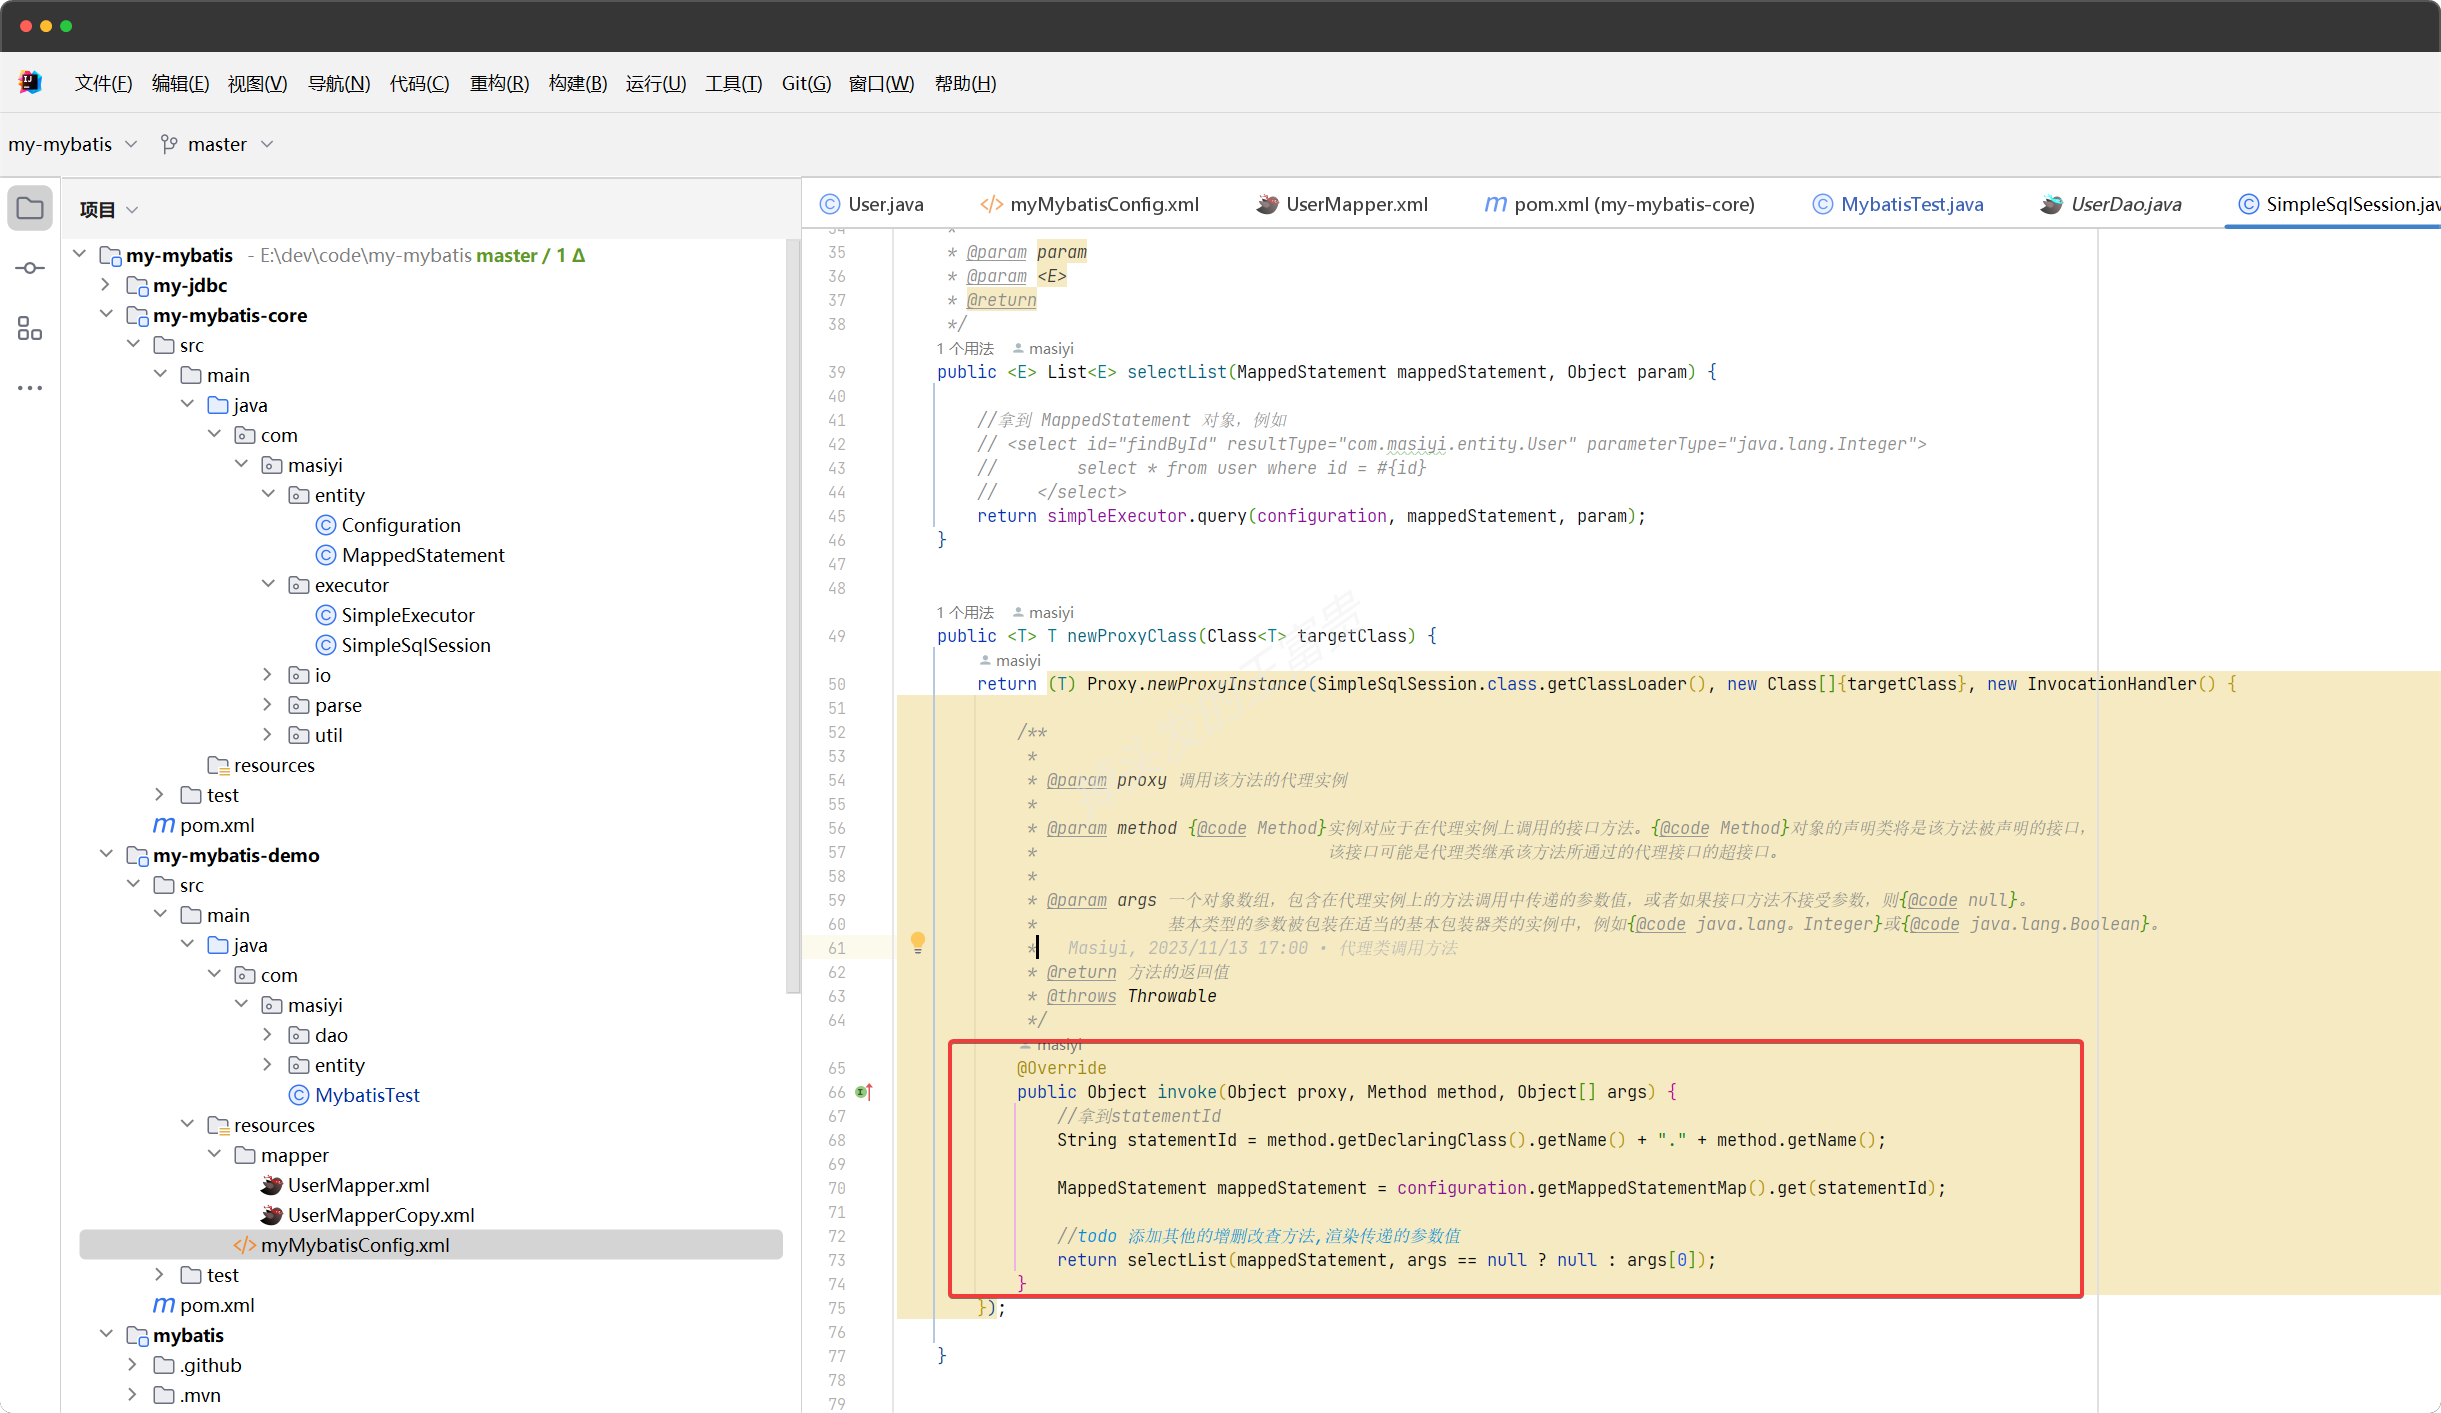Switch to UserMapper.xml editor tab
The width and height of the screenshot is (2441, 1413).
(1342, 204)
